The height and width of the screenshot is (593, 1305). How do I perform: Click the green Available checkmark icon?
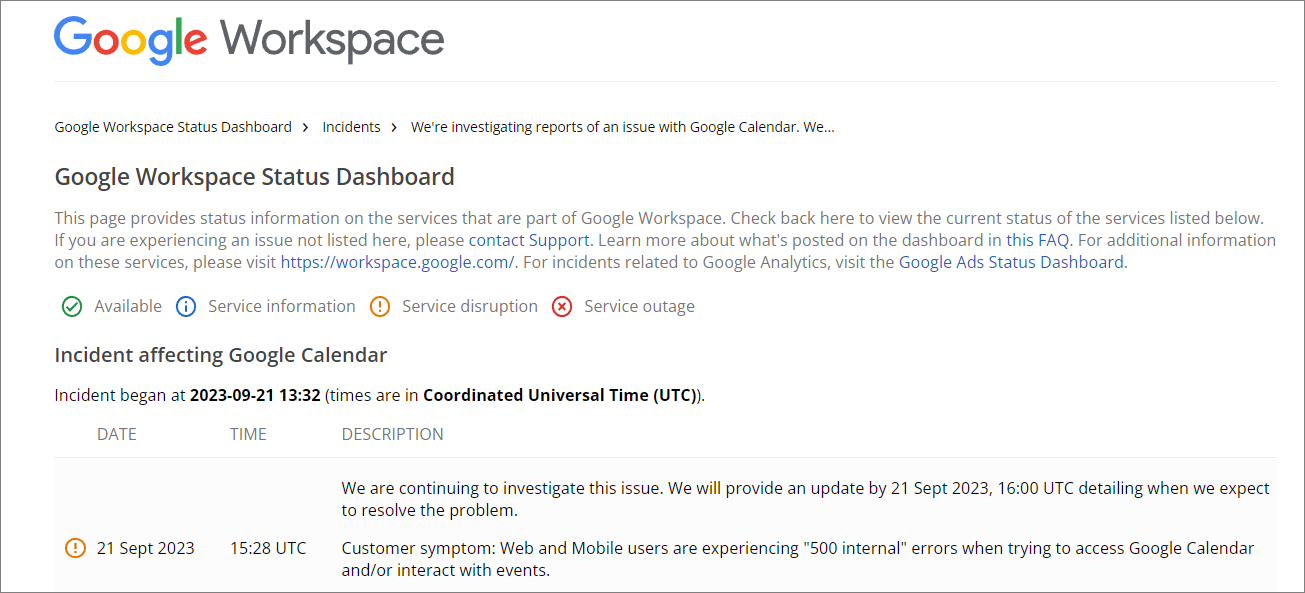click(x=72, y=307)
